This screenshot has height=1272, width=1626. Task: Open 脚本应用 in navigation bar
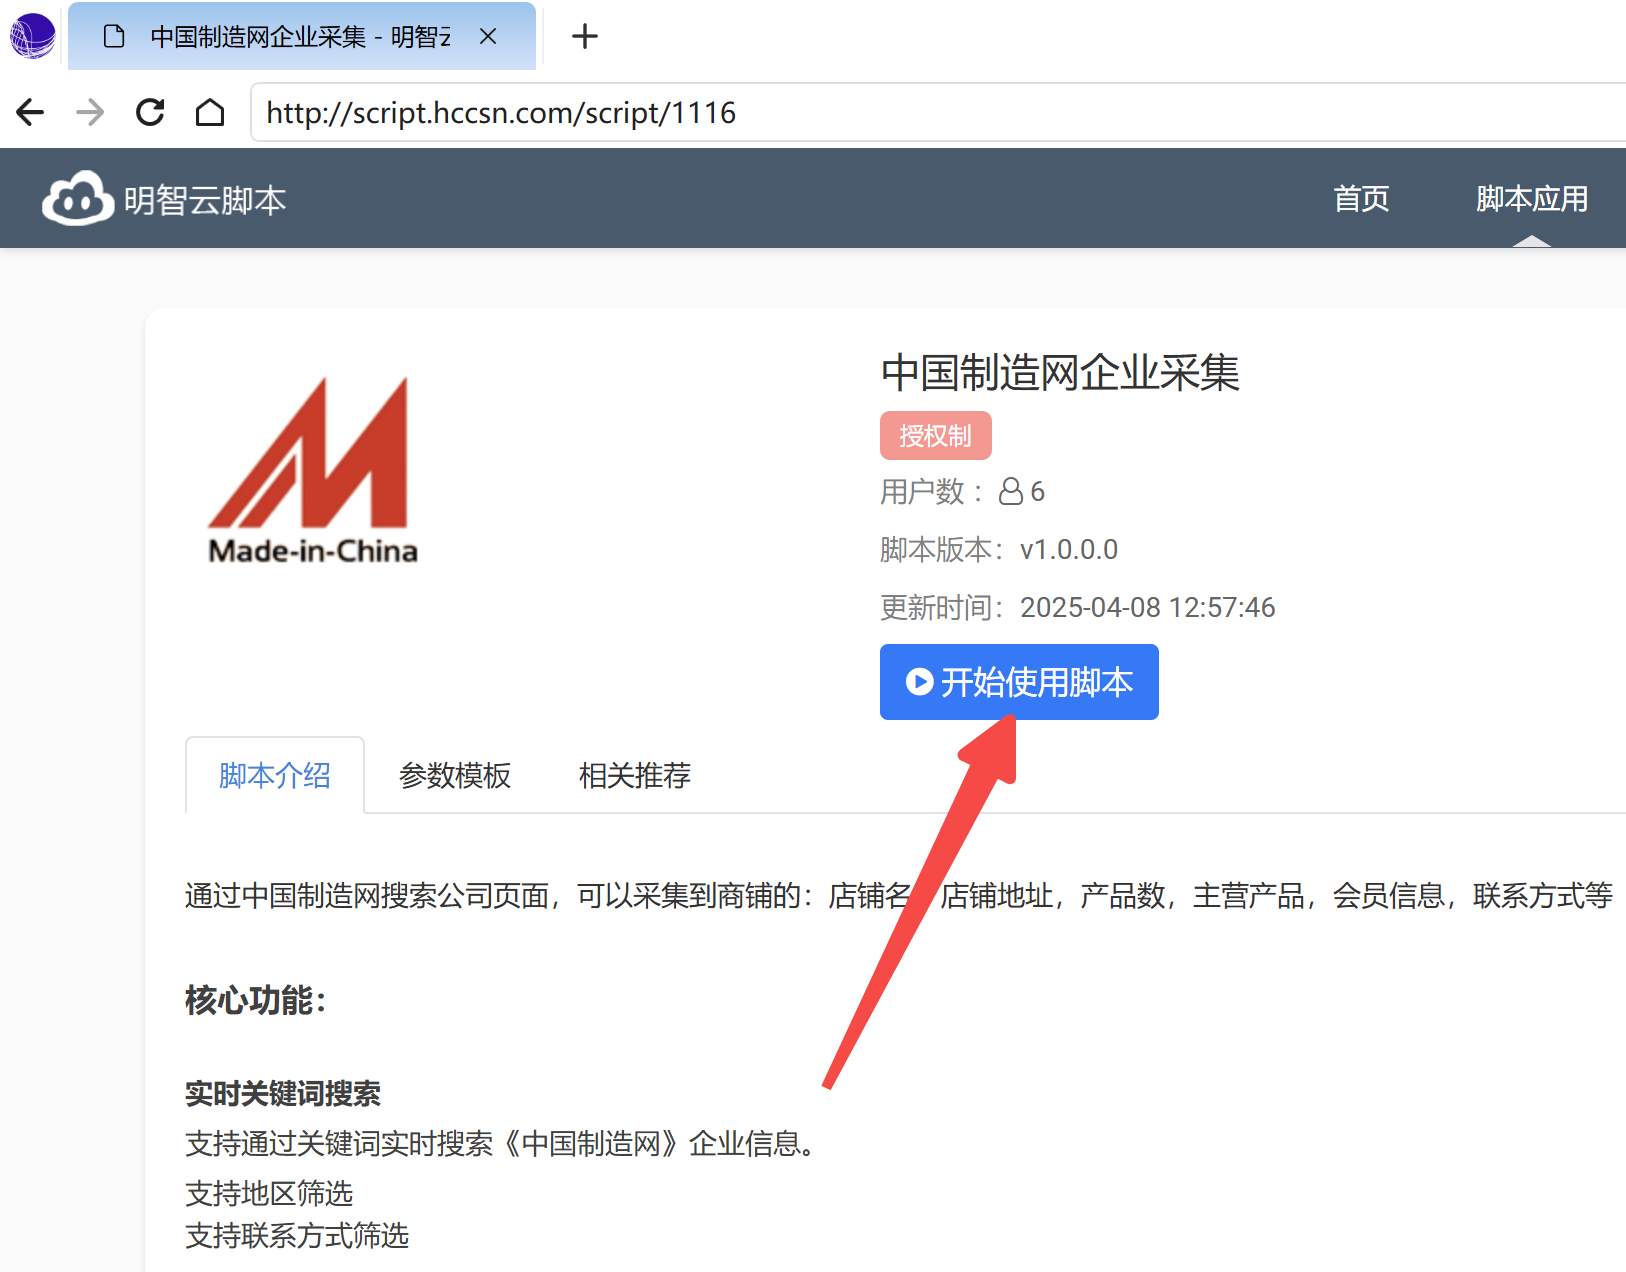1532,199
